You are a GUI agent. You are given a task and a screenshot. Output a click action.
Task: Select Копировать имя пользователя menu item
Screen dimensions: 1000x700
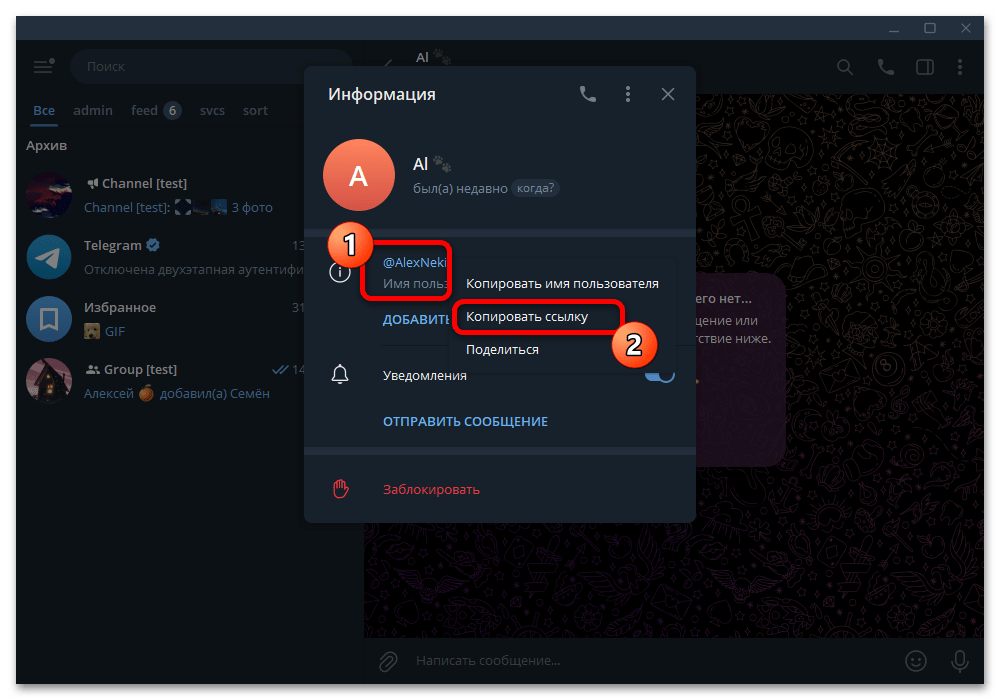click(562, 284)
